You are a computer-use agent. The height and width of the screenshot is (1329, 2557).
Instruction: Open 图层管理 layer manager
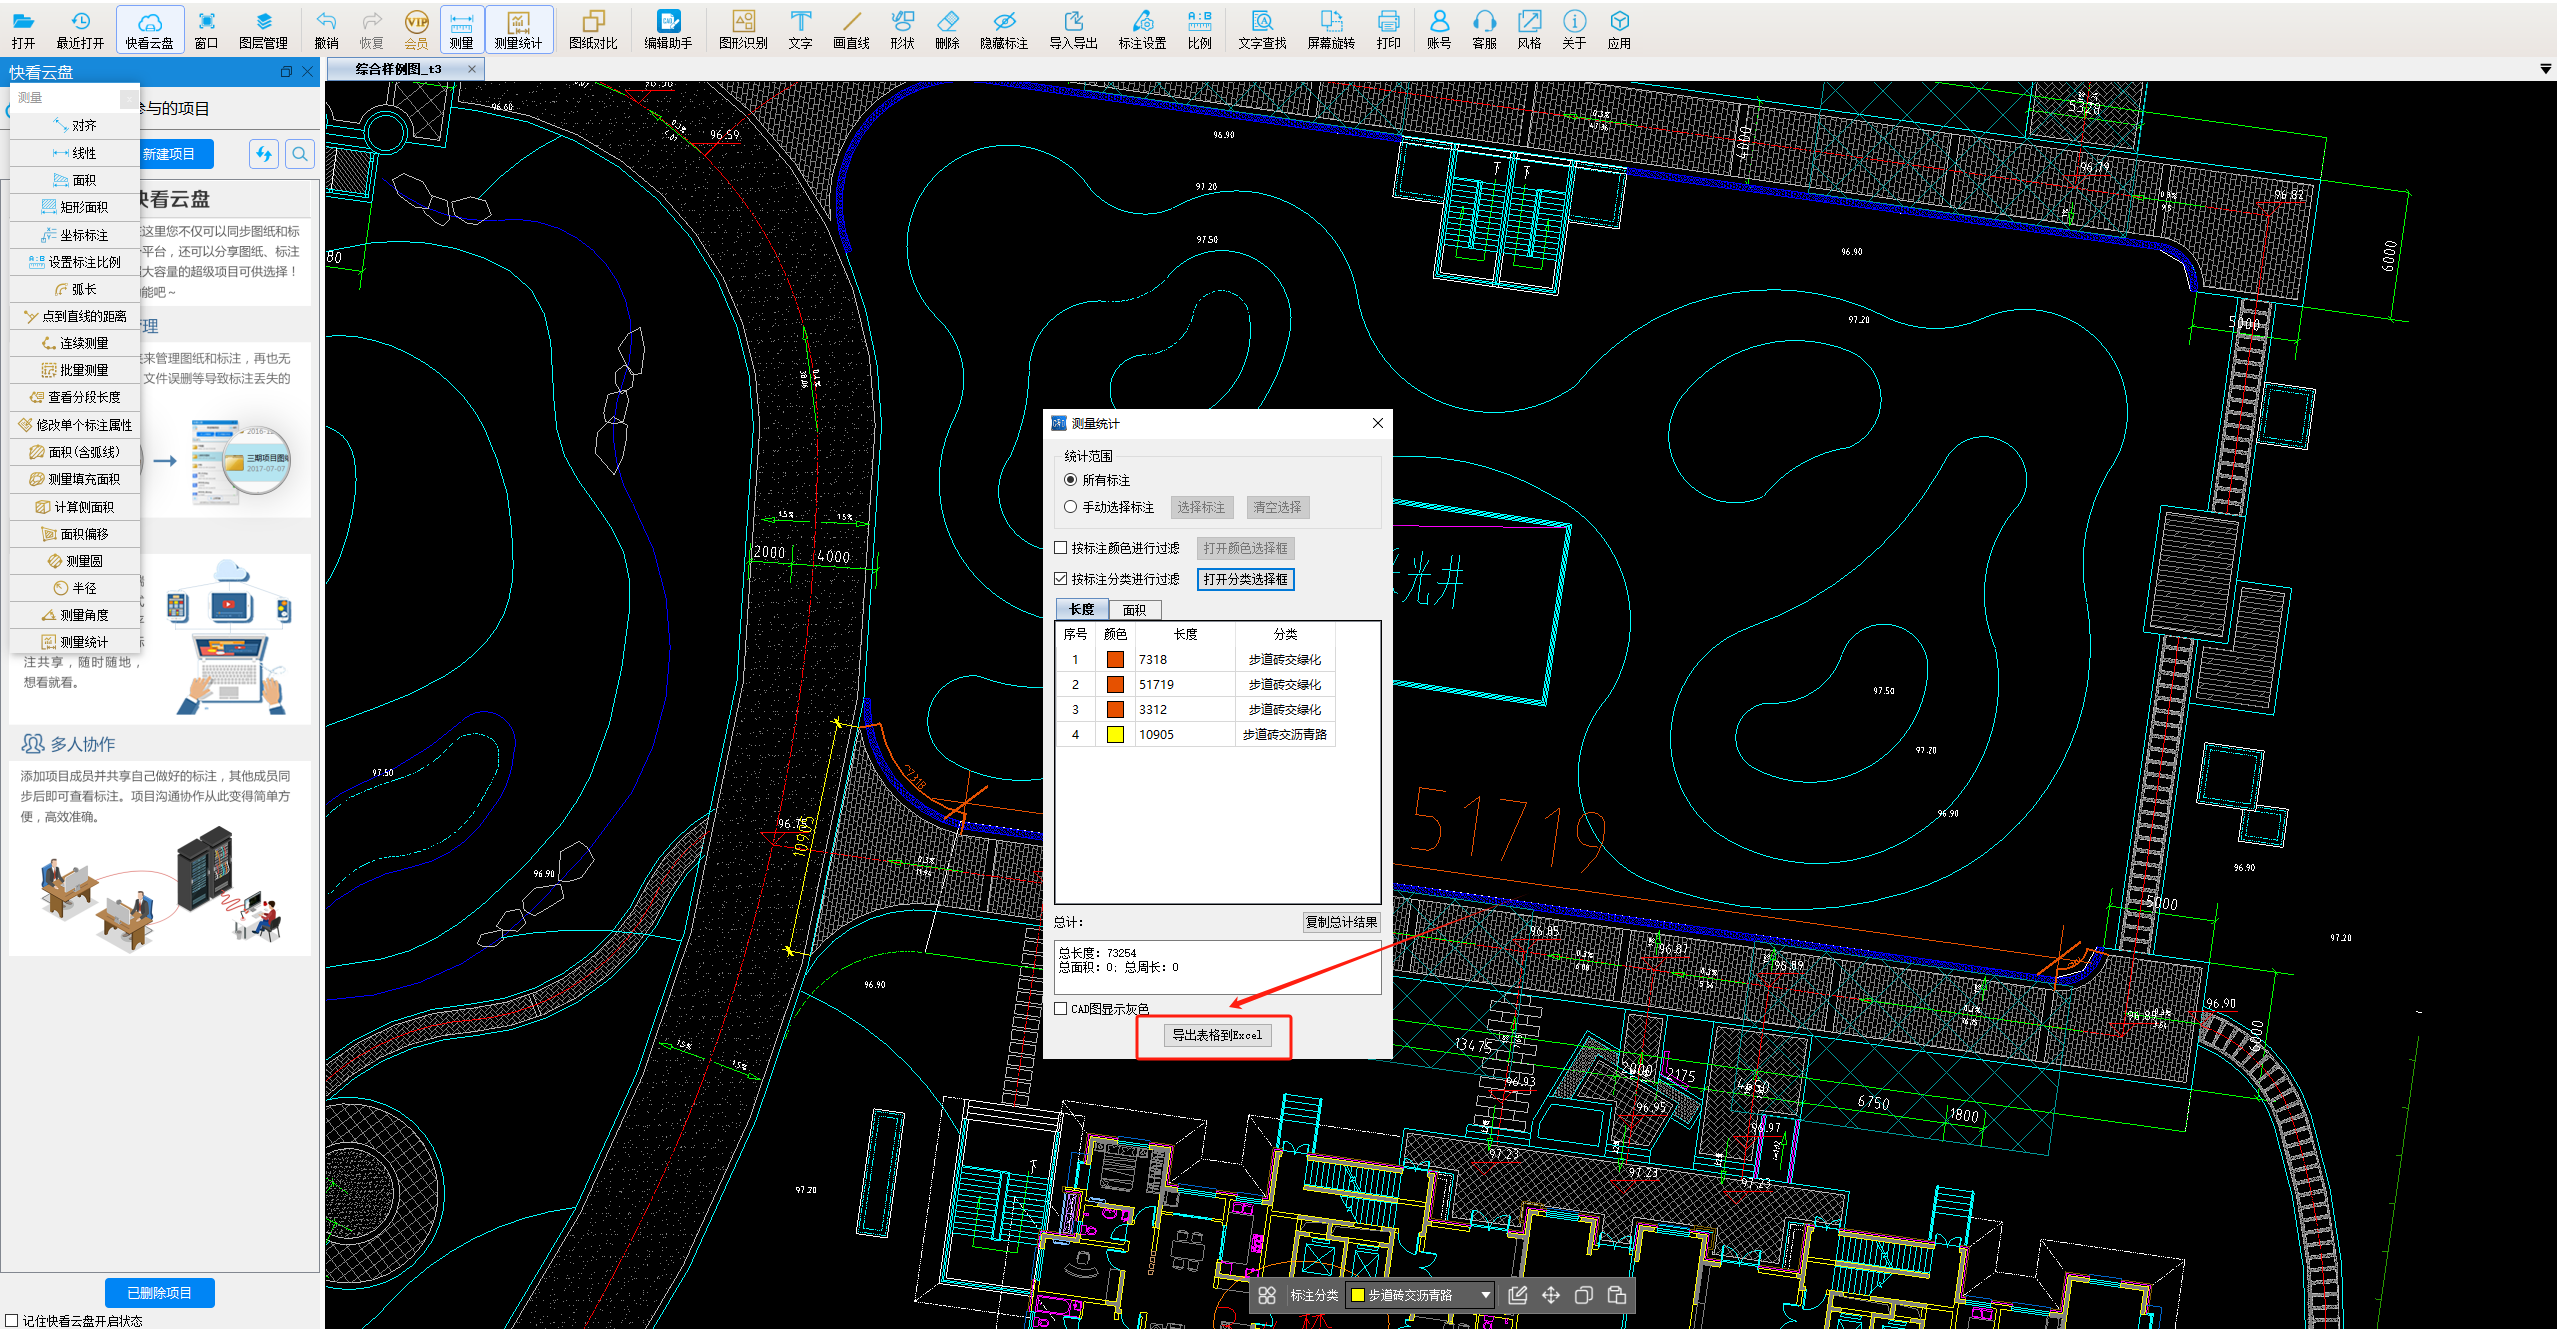pos(263,29)
